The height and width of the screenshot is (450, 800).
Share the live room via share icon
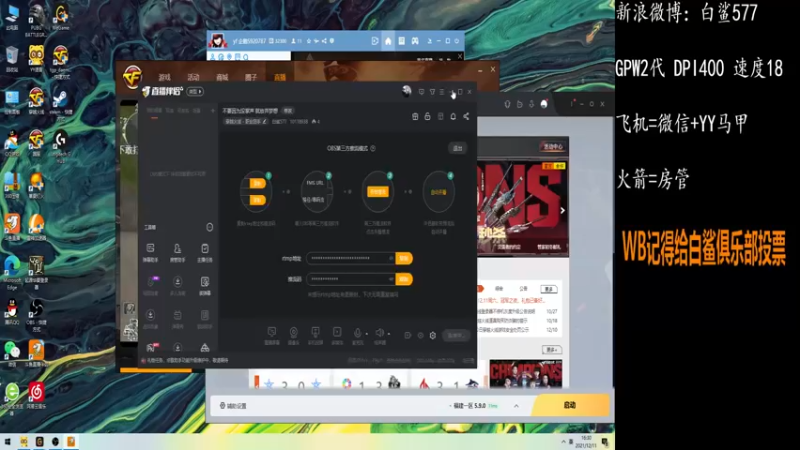click(466, 116)
